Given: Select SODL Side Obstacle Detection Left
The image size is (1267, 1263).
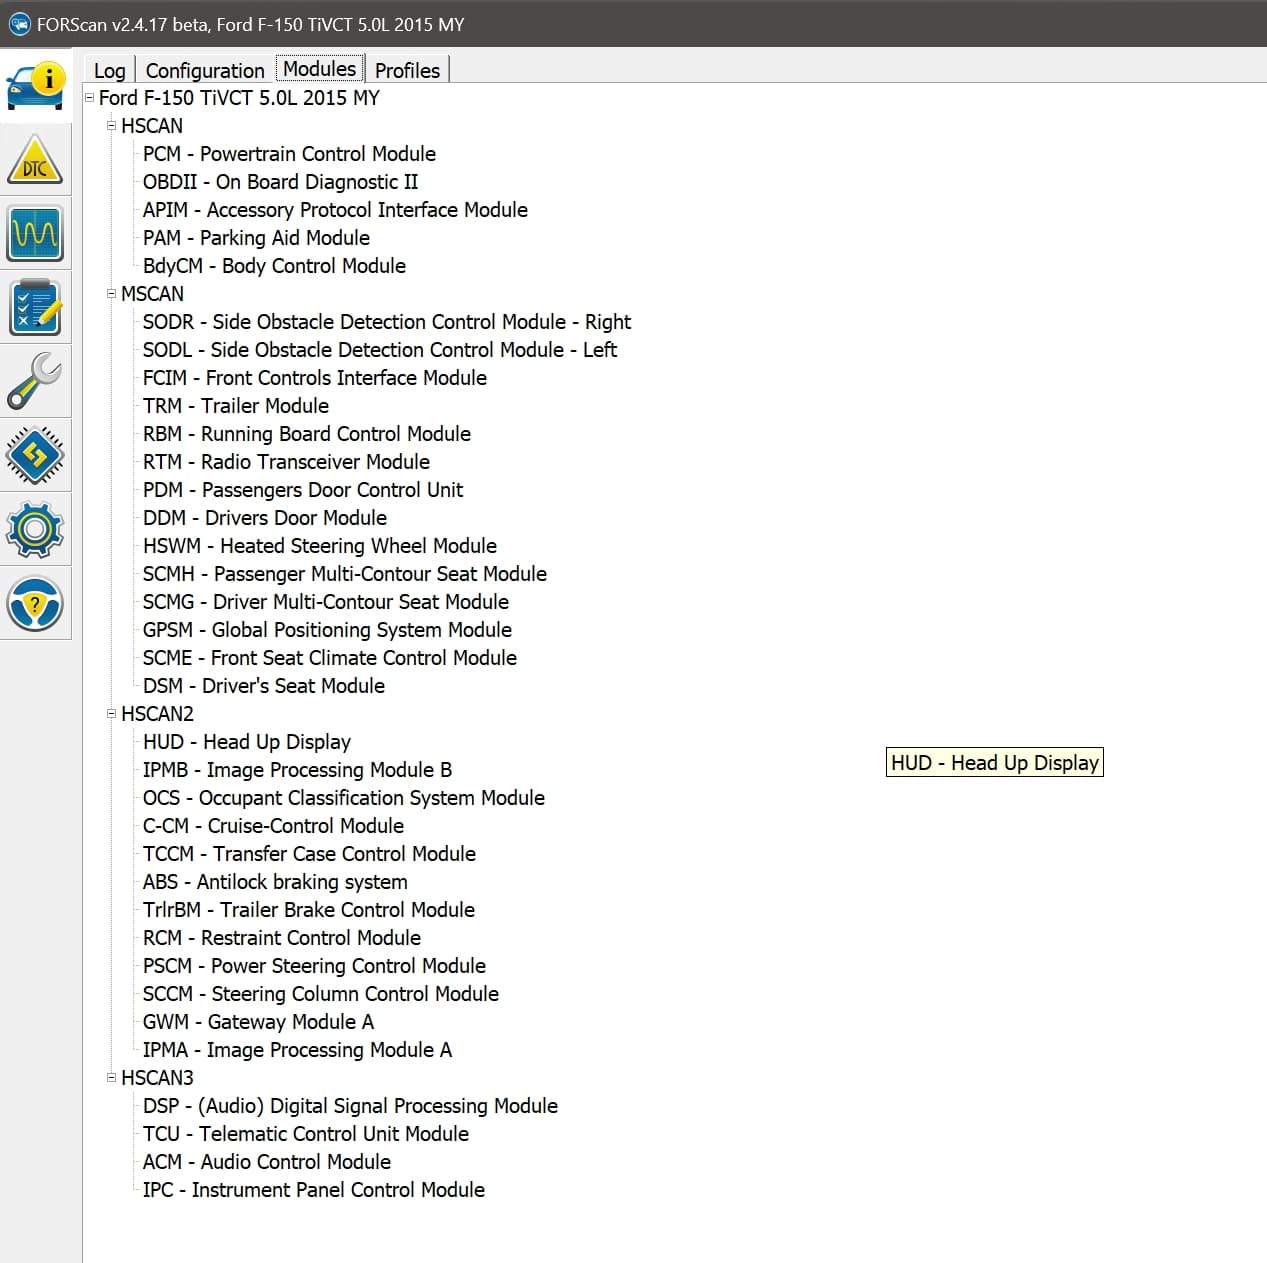Looking at the screenshot, I should [x=380, y=350].
